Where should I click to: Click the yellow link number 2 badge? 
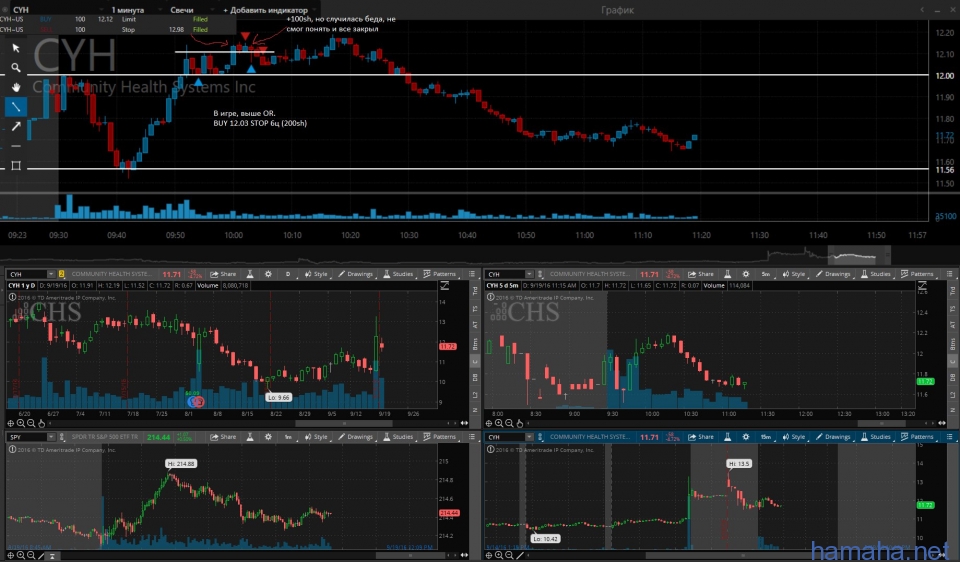pos(61,274)
